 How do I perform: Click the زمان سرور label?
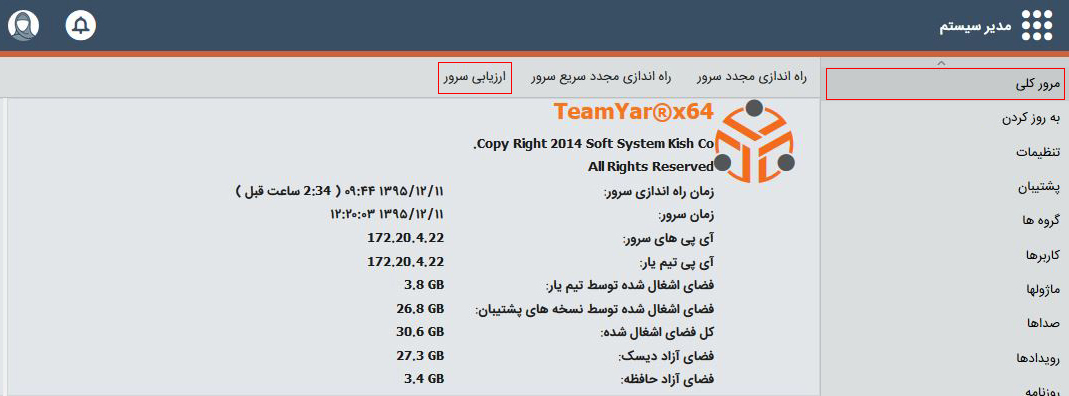(x=687, y=215)
